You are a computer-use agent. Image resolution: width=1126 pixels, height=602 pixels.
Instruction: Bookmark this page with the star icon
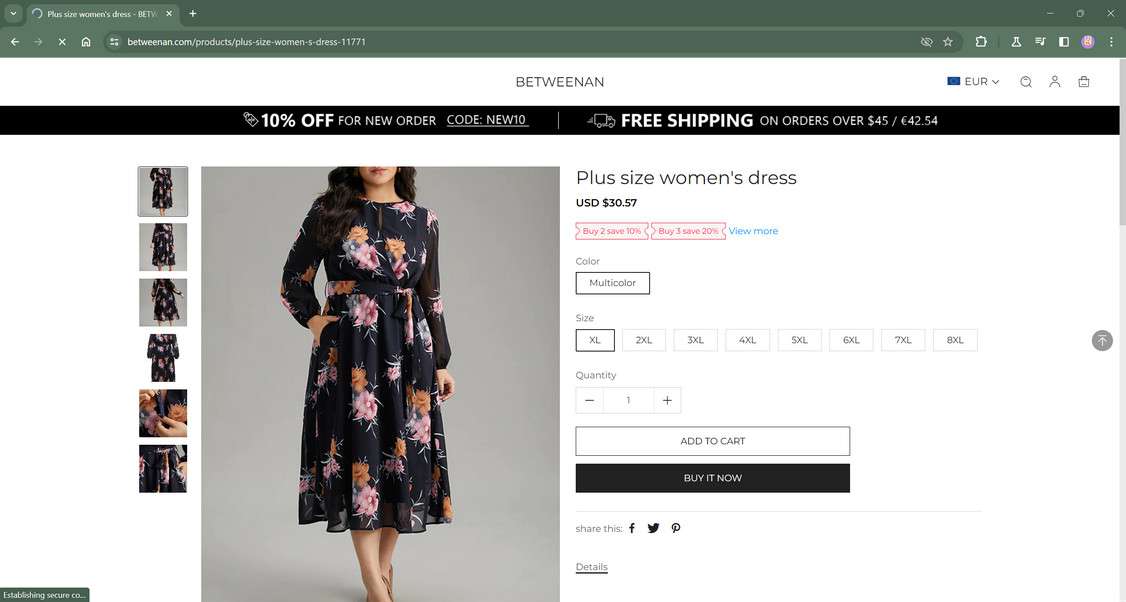click(x=948, y=42)
